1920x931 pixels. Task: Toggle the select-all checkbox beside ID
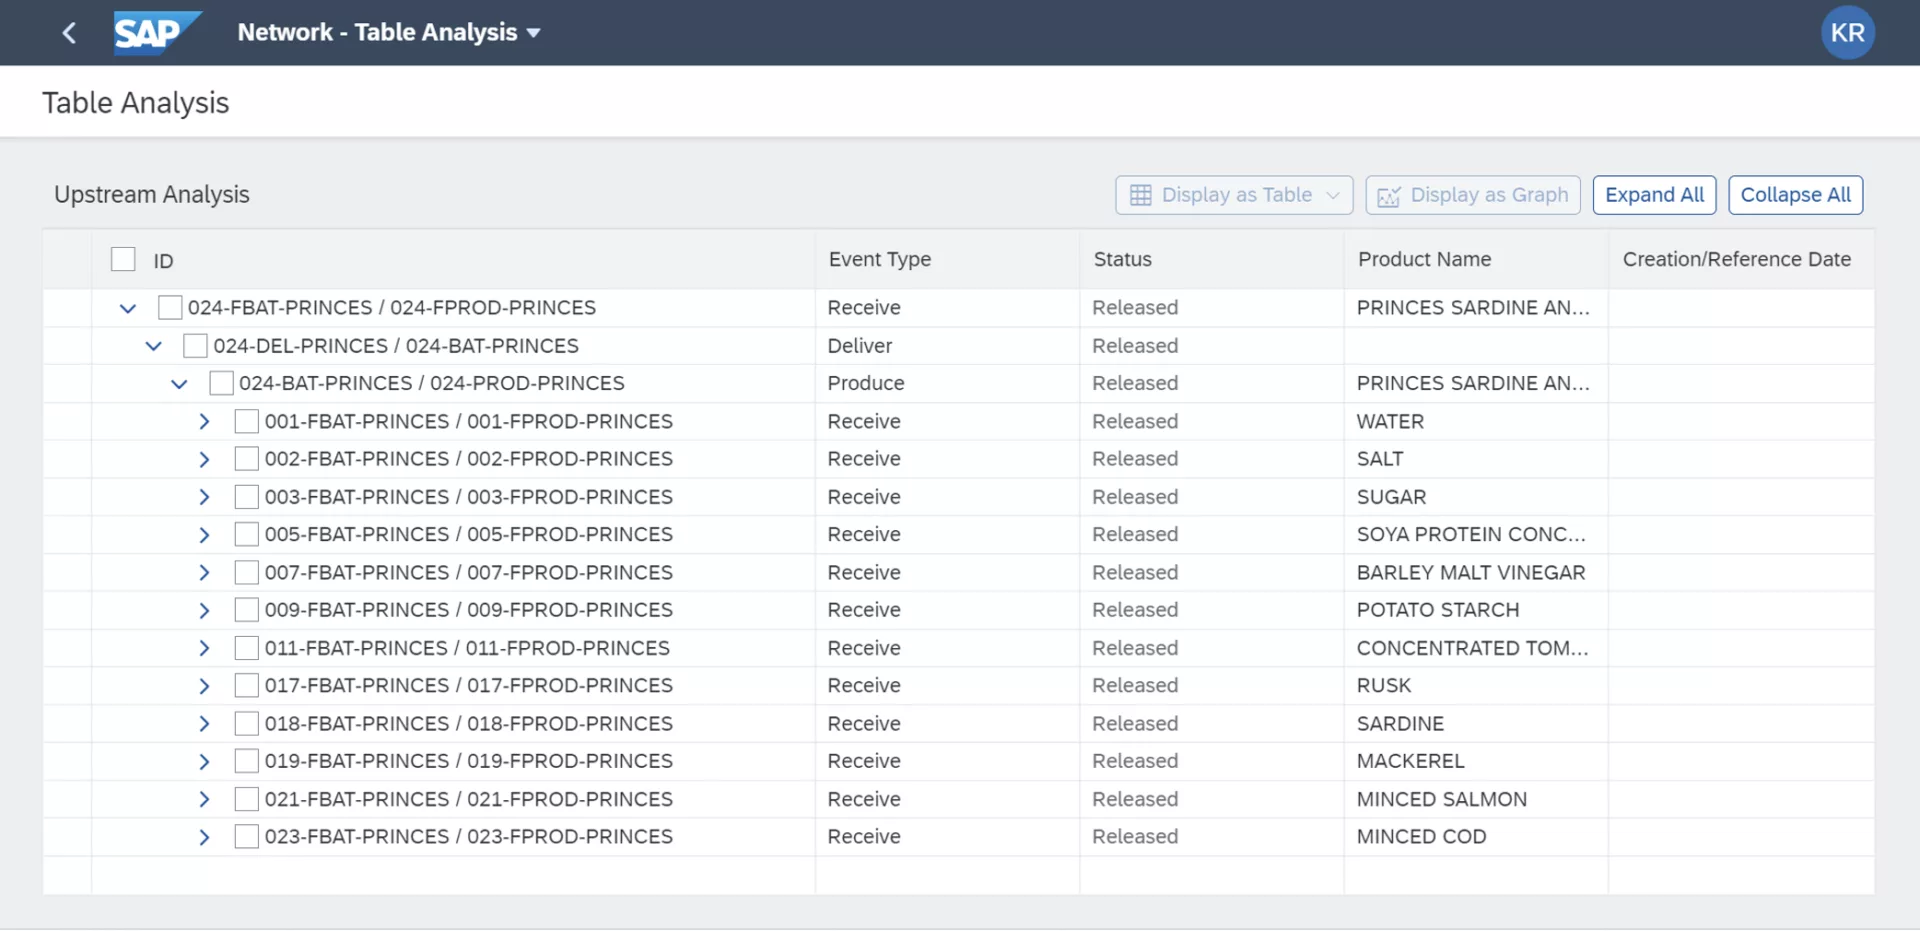coord(123,259)
